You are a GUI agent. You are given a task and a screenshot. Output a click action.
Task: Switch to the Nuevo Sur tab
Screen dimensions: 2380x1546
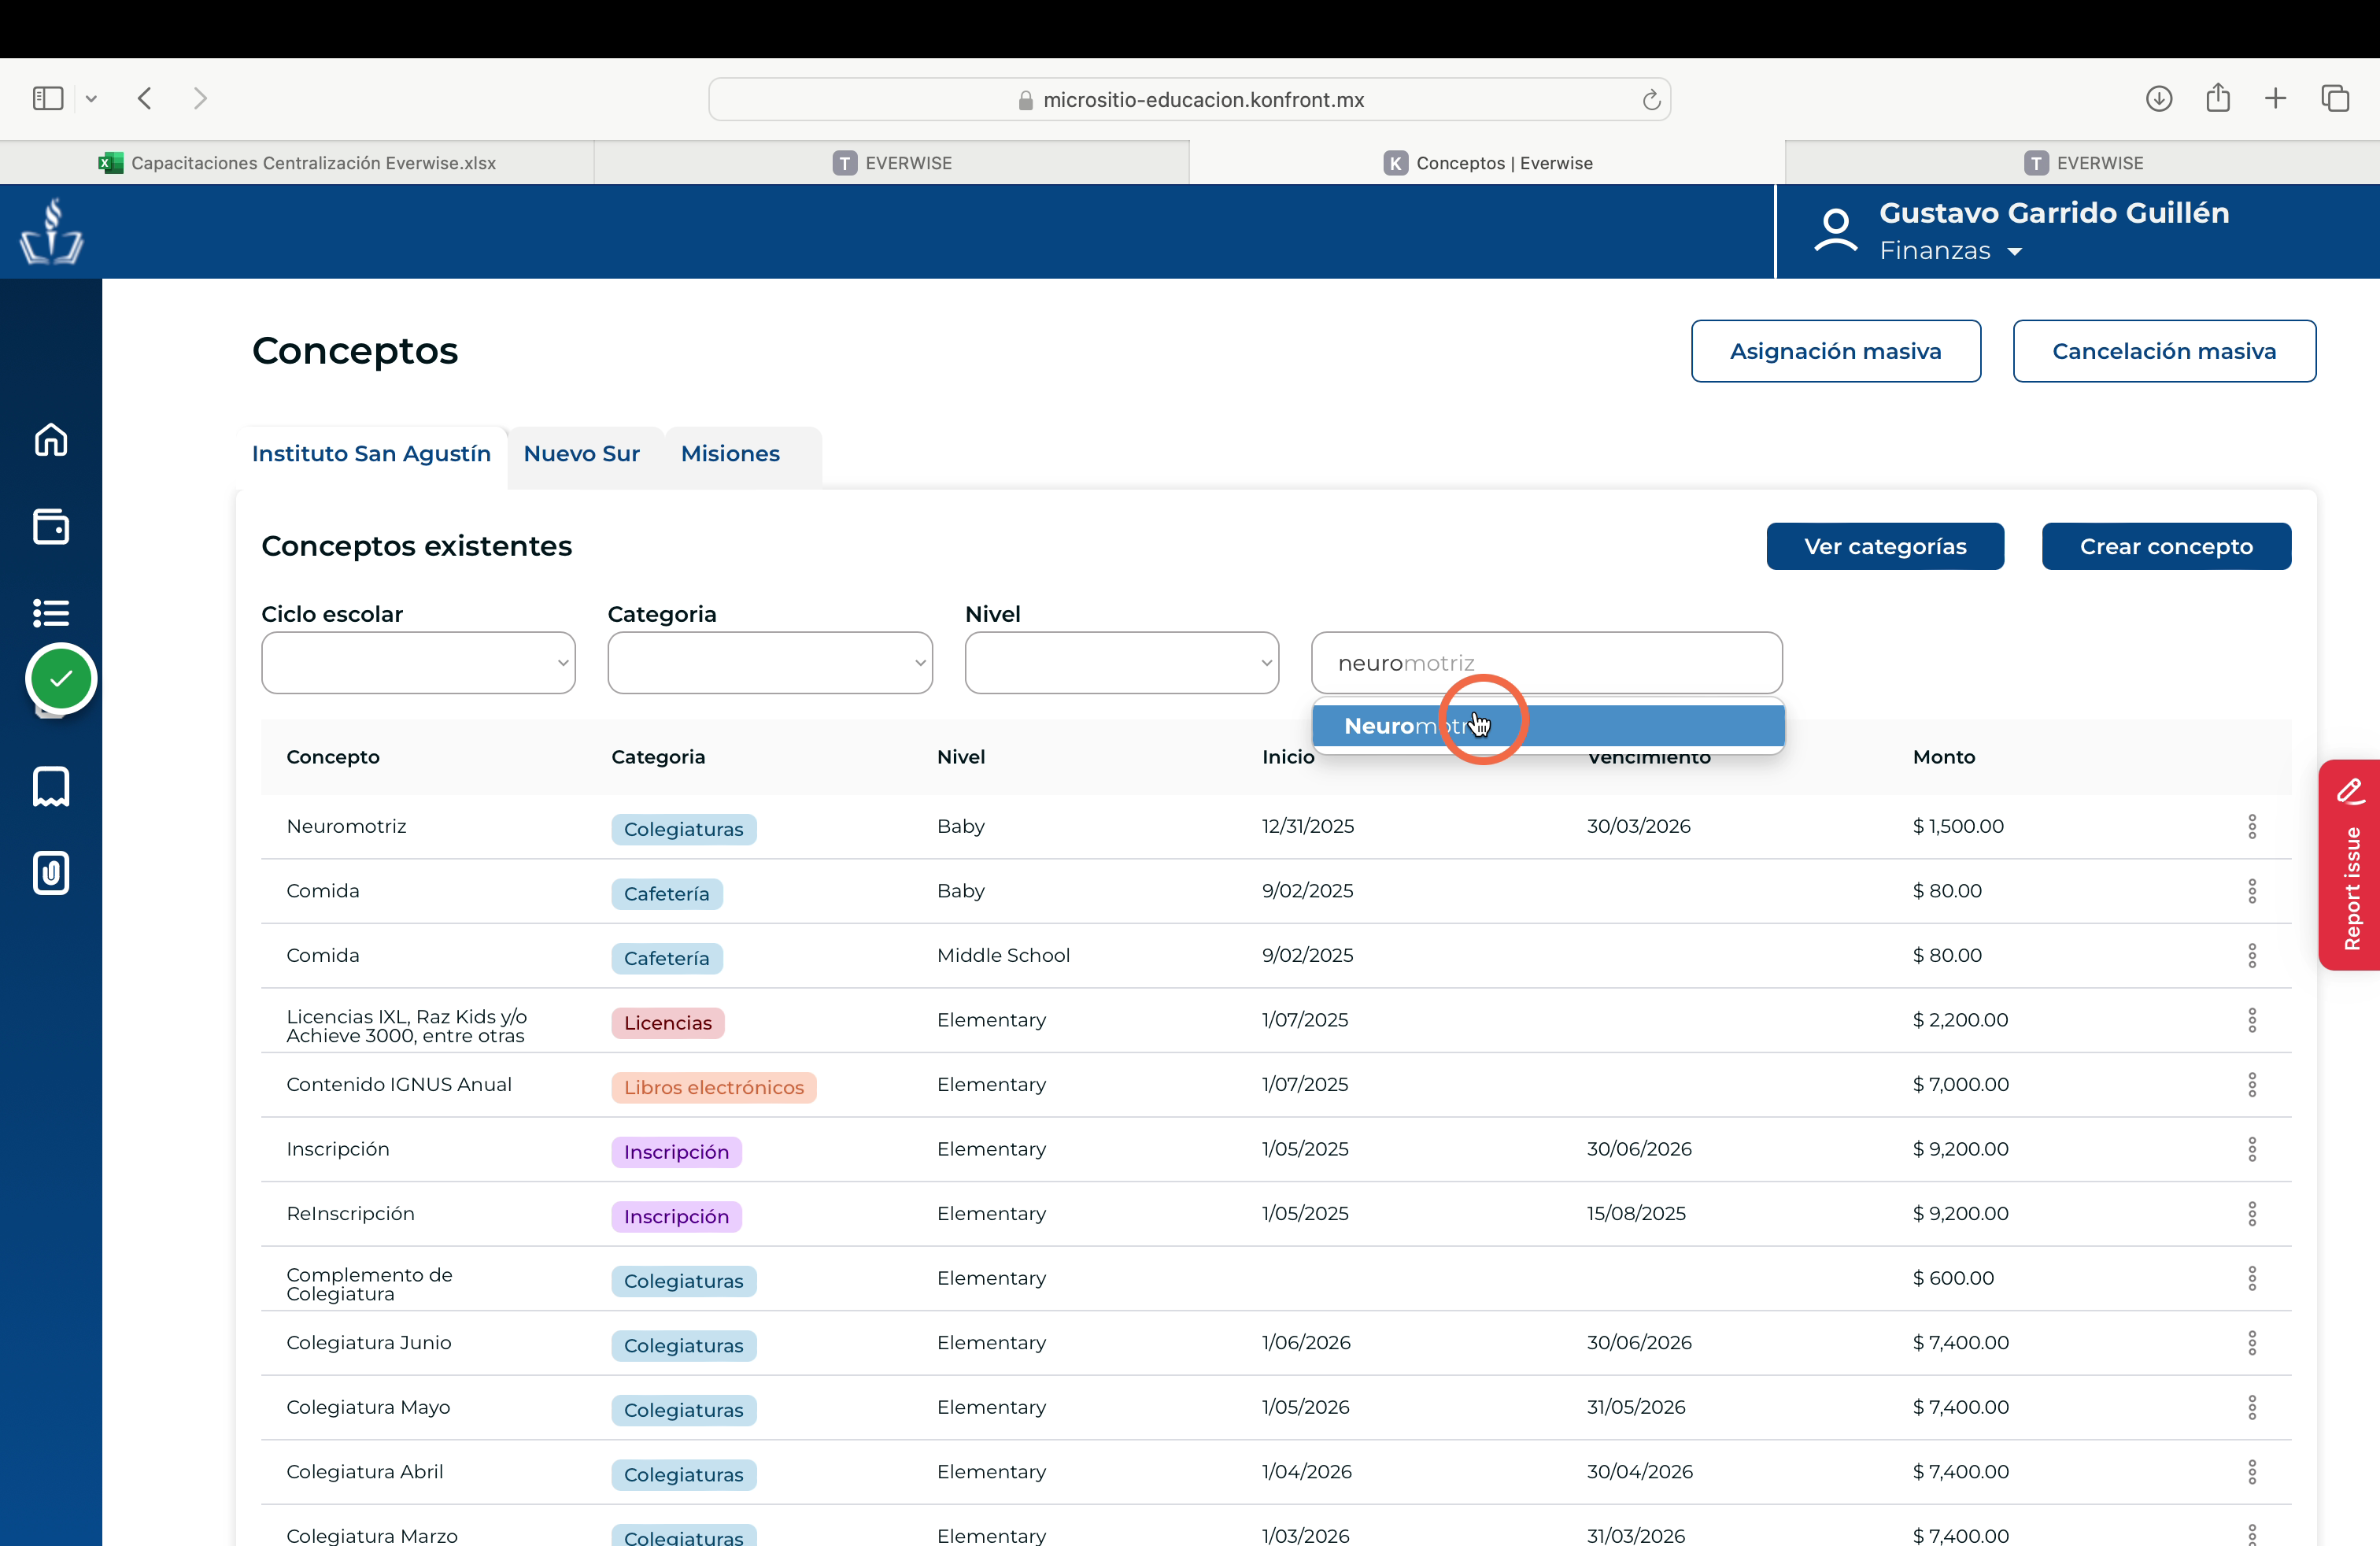[x=582, y=454]
